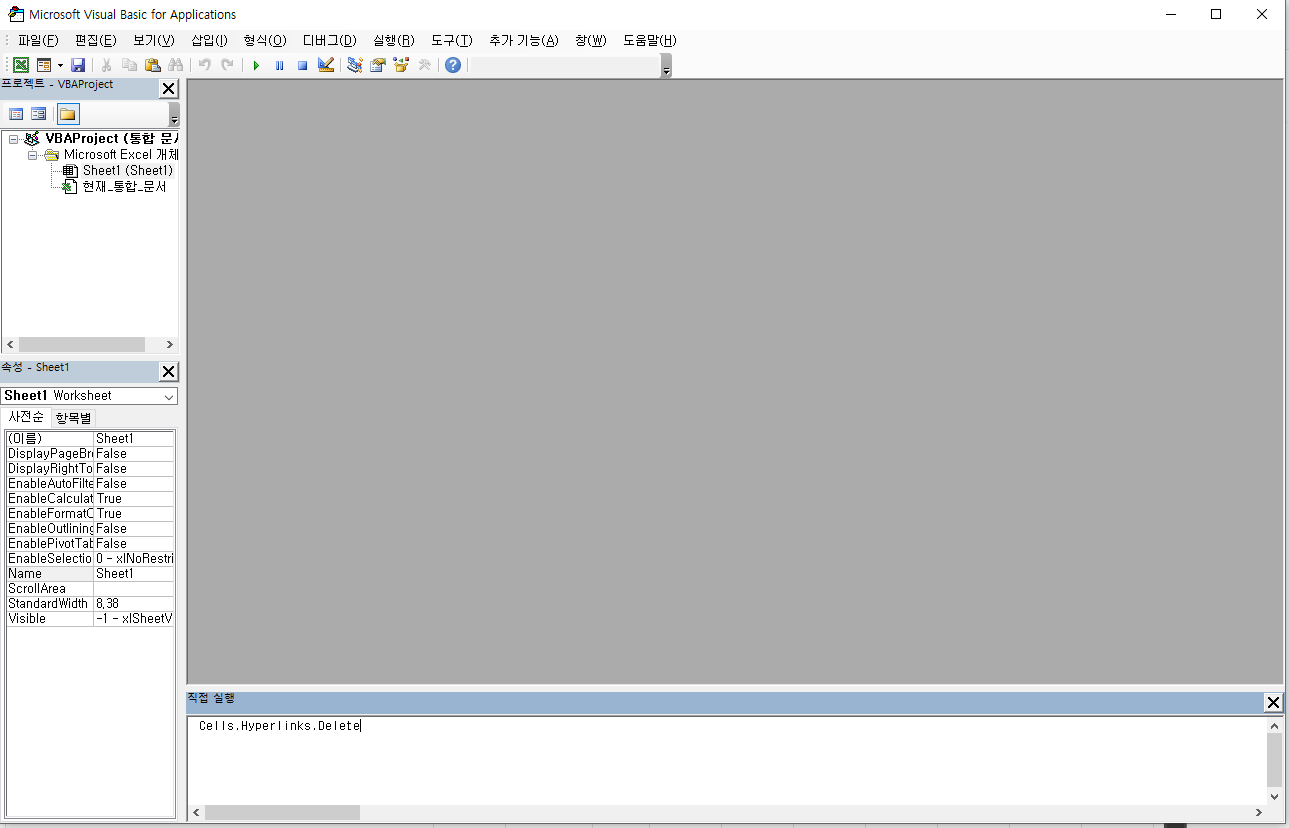The height and width of the screenshot is (828, 1289).
Task: Click project pane horizontal scrollbar left arrow
Action: pos(9,344)
